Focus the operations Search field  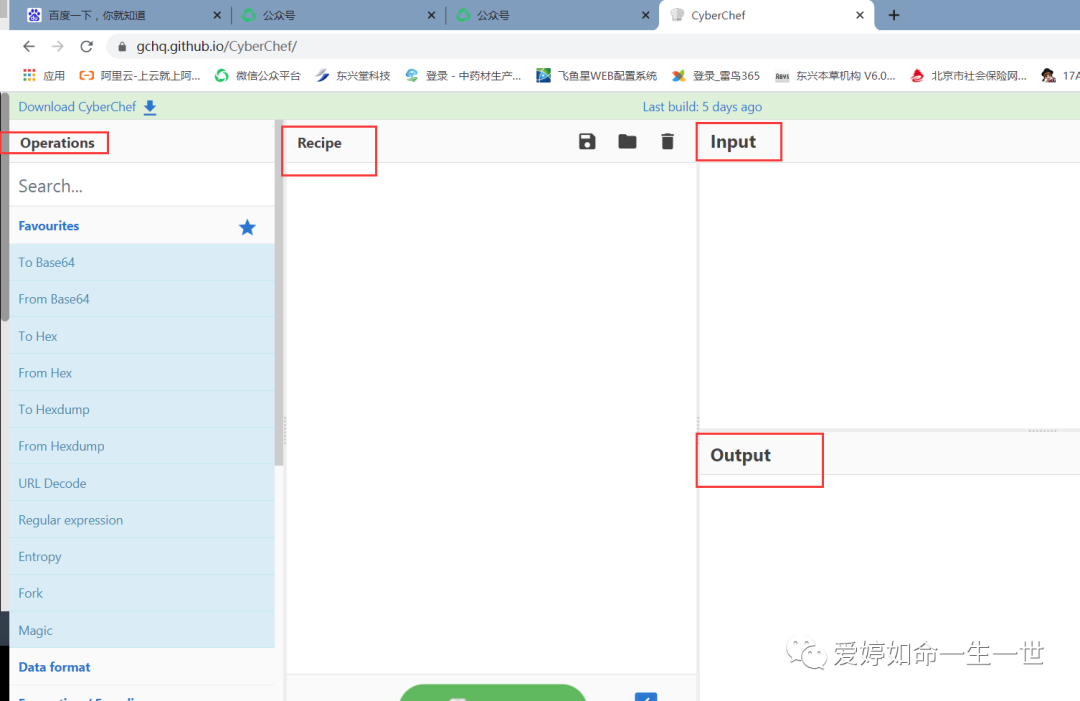142,185
